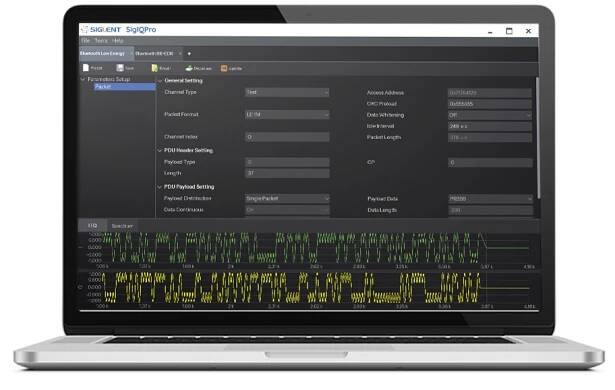
Task: Open the Channel Type dropdown
Action: [287, 92]
